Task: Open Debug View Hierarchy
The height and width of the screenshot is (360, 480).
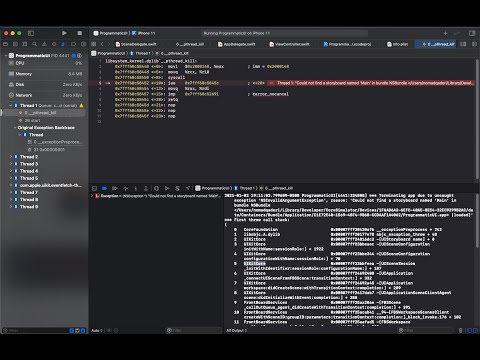Action: [x=156, y=188]
